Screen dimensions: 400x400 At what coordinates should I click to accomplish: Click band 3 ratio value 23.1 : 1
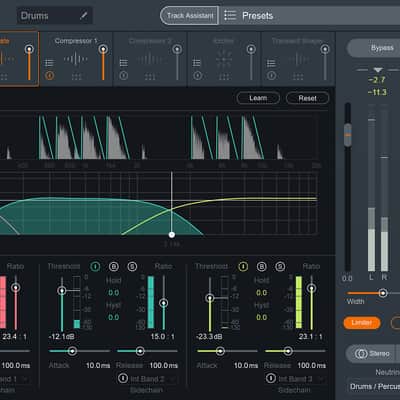click(x=310, y=336)
